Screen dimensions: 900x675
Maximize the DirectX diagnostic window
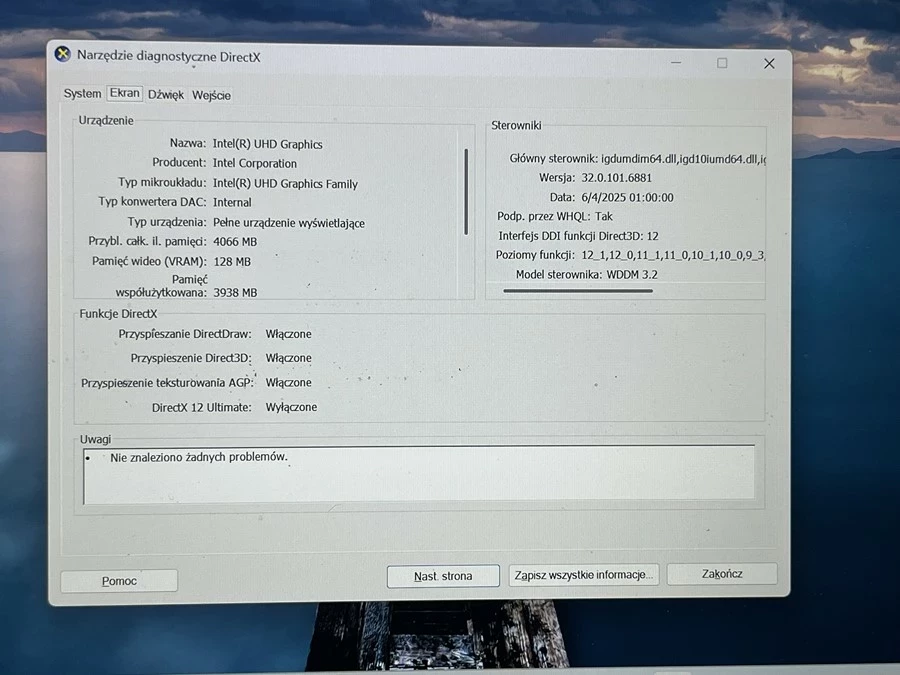(722, 63)
